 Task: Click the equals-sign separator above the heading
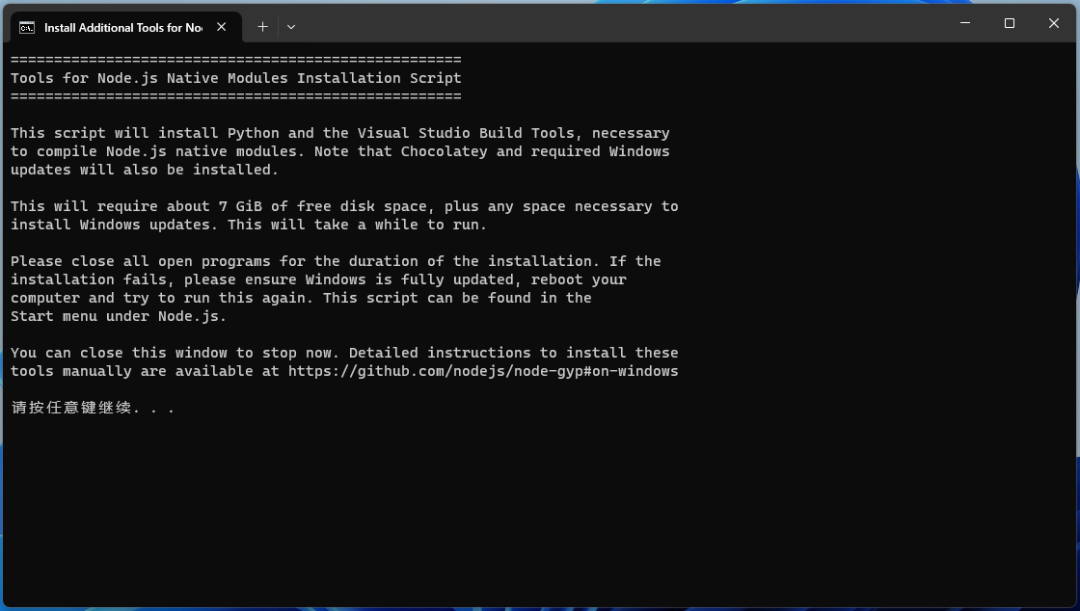(235, 60)
